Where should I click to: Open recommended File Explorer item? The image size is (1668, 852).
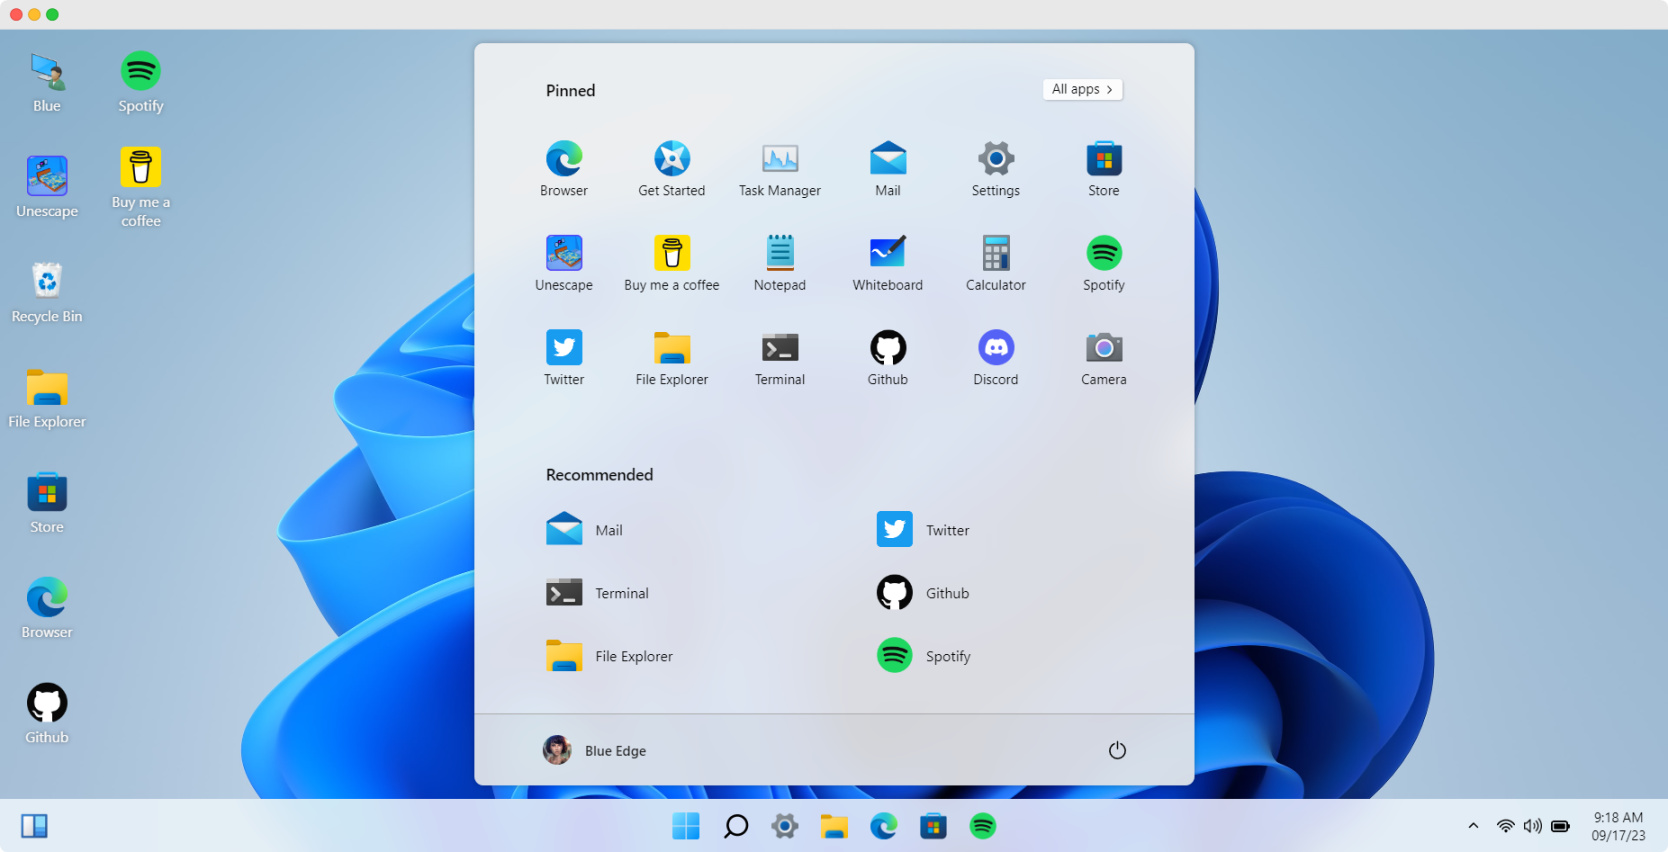pos(610,656)
